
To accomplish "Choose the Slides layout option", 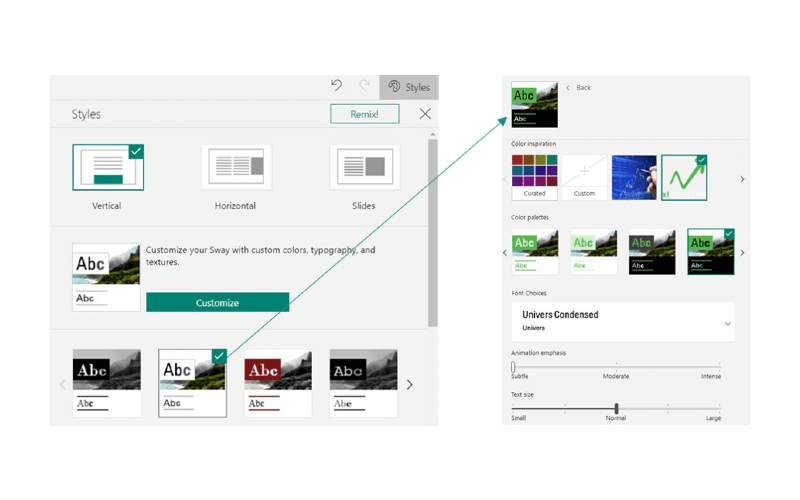I will (364, 167).
